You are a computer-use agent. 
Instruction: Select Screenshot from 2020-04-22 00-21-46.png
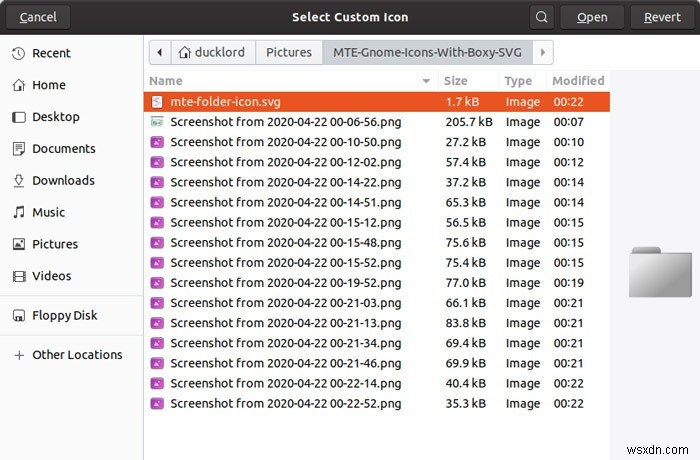point(286,363)
